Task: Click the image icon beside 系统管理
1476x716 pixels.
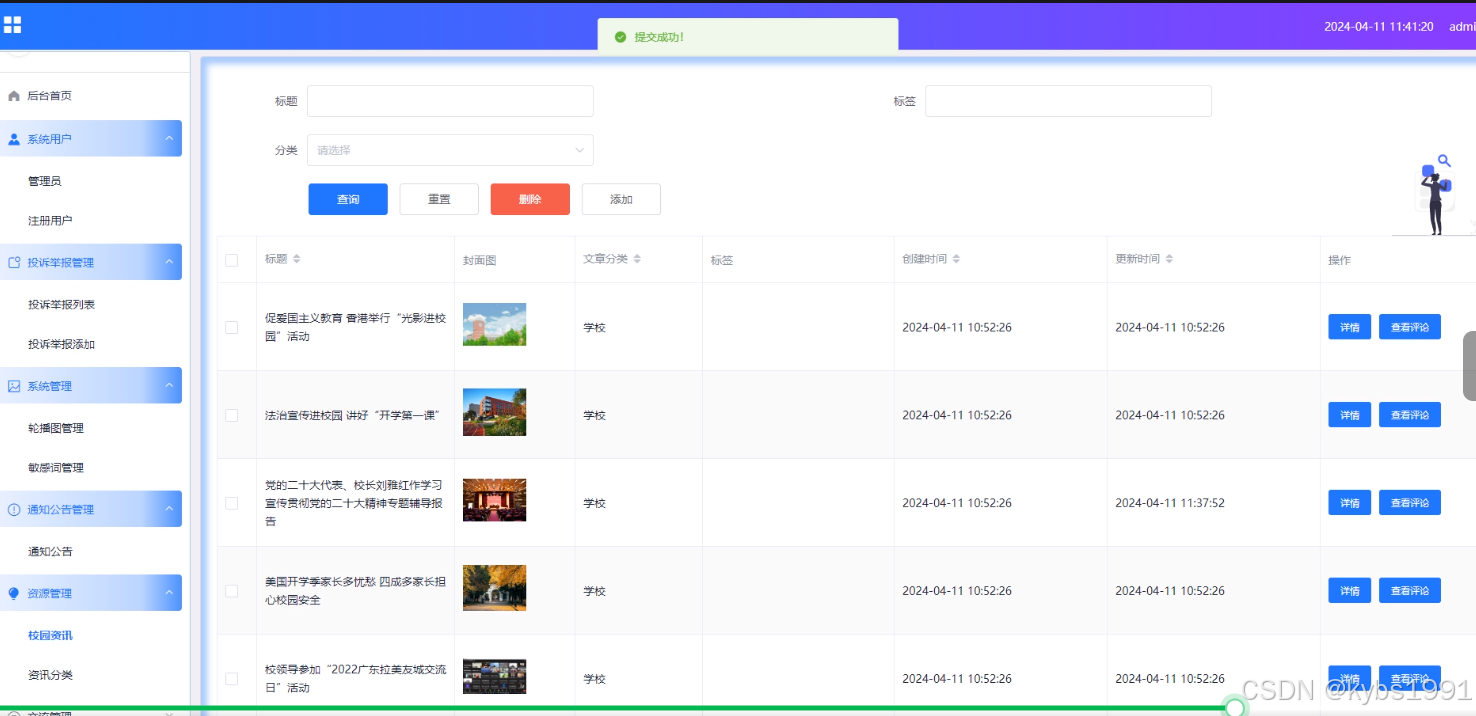Action: (x=14, y=386)
